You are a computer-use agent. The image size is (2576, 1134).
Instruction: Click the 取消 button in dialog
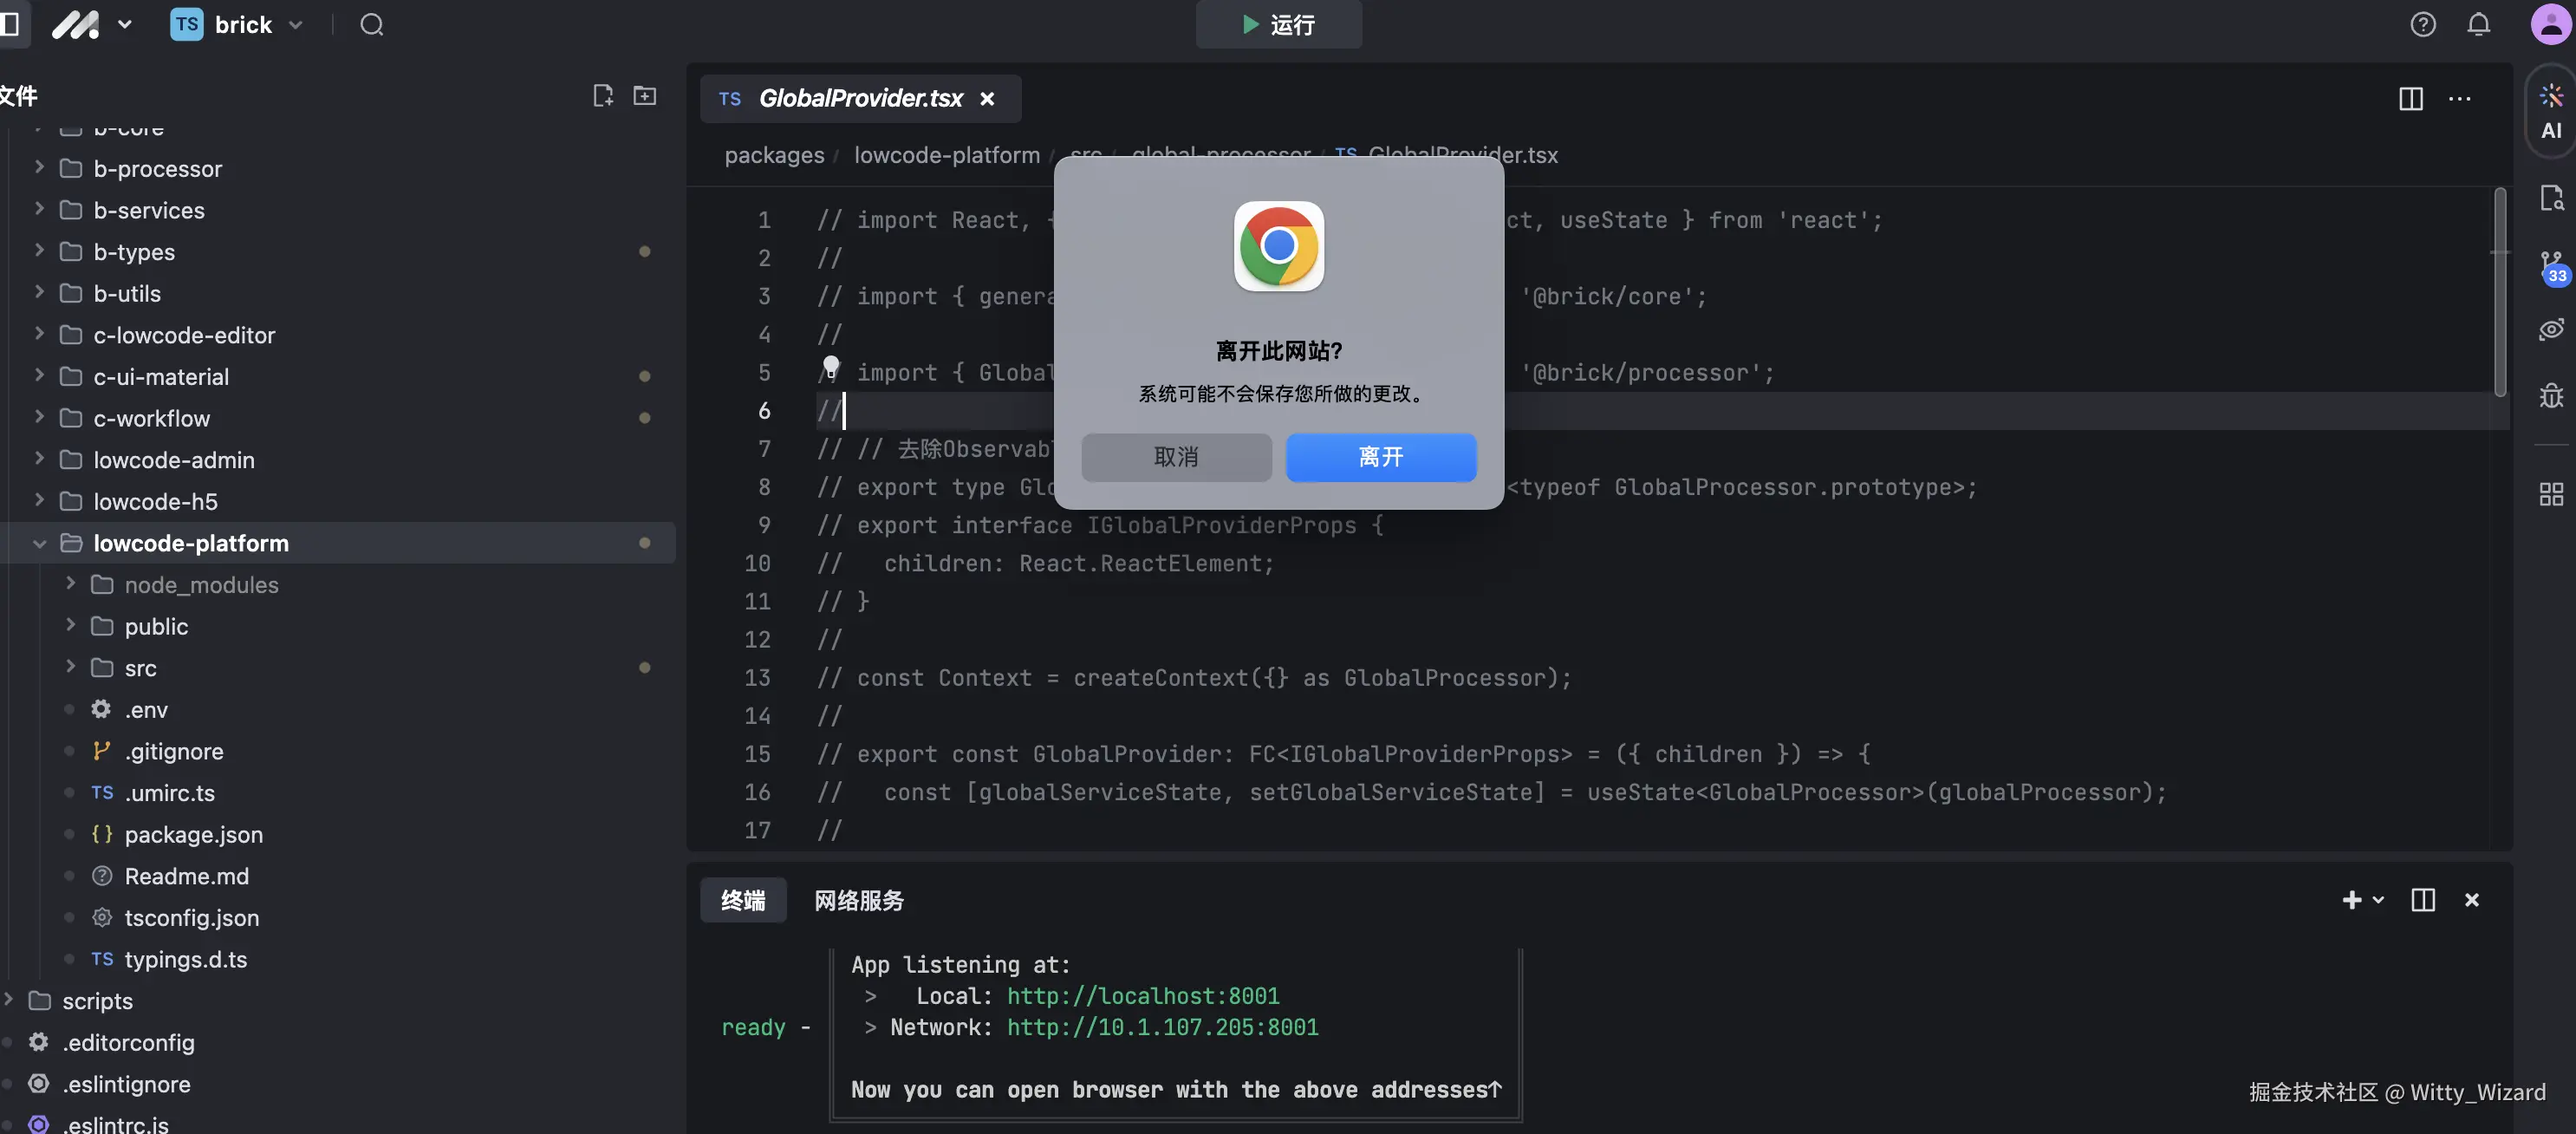(x=1176, y=457)
